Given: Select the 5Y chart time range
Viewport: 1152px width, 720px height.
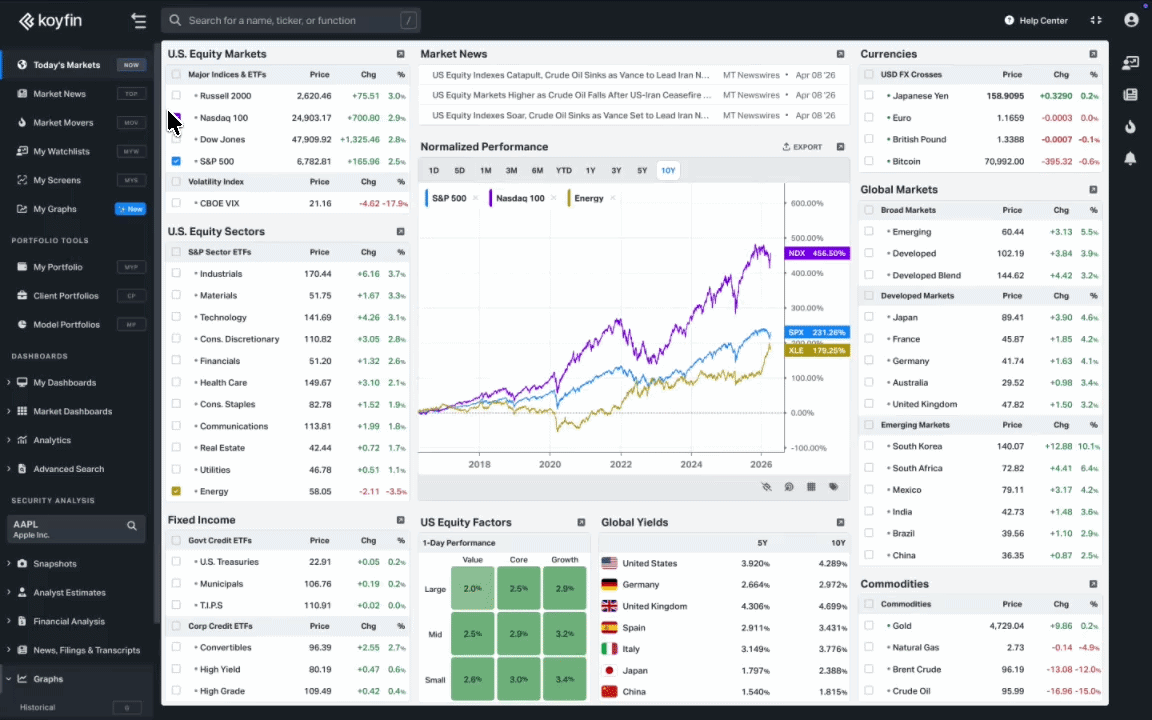Looking at the screenshot, I should pyautogui.click(x=642, y=170).
